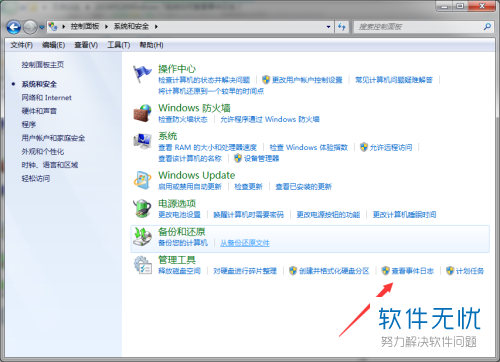This screenshot has height=362, width=500.
Task: Click the Backup and Restore icon
Action: (142, 237)
